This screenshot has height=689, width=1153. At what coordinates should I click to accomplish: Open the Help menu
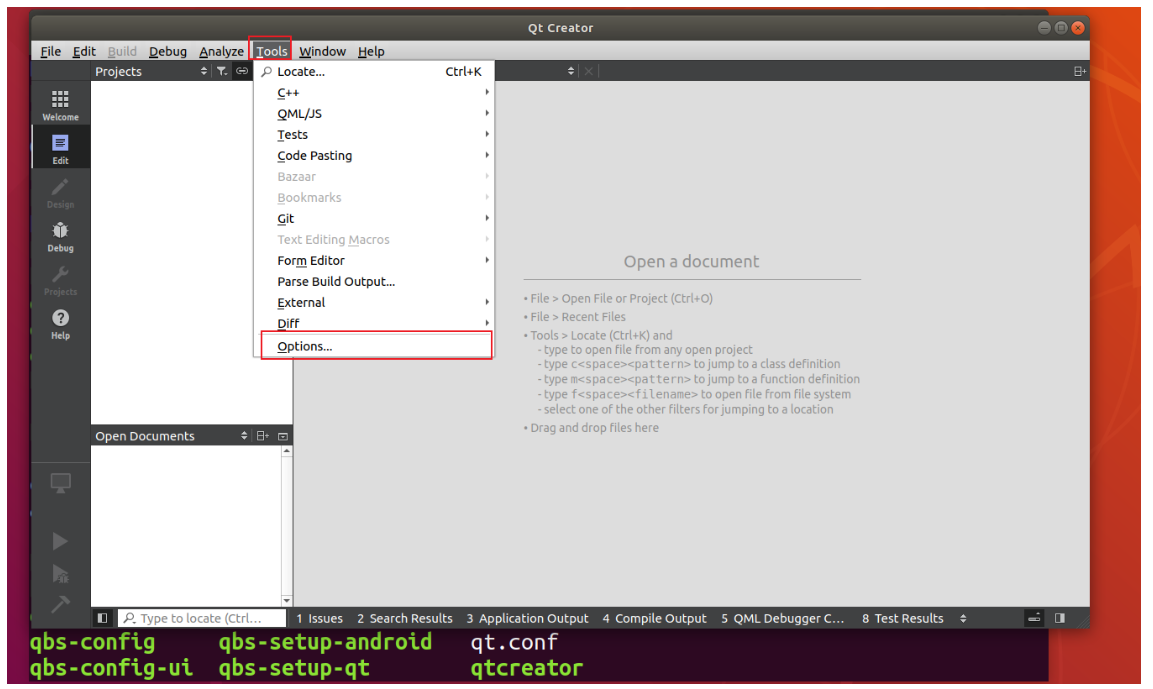[x=371, y=51]
